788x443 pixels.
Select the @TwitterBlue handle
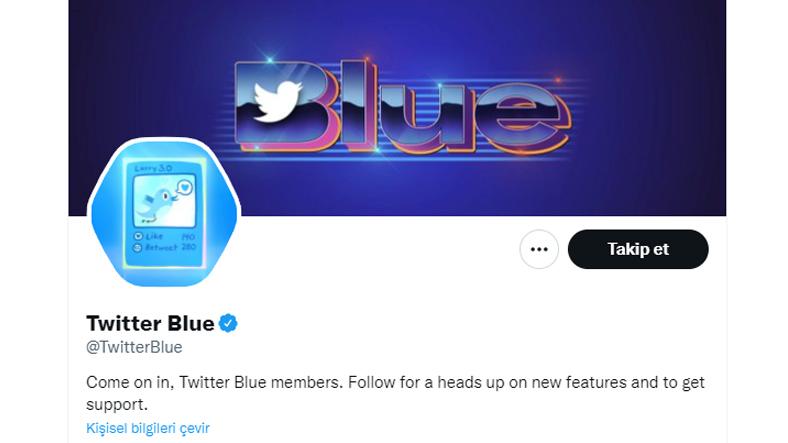coord(134,347)
